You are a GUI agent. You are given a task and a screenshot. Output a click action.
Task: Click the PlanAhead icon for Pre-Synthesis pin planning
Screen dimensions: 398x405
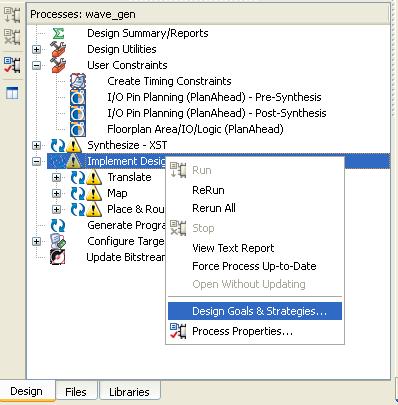click(78, 97)
